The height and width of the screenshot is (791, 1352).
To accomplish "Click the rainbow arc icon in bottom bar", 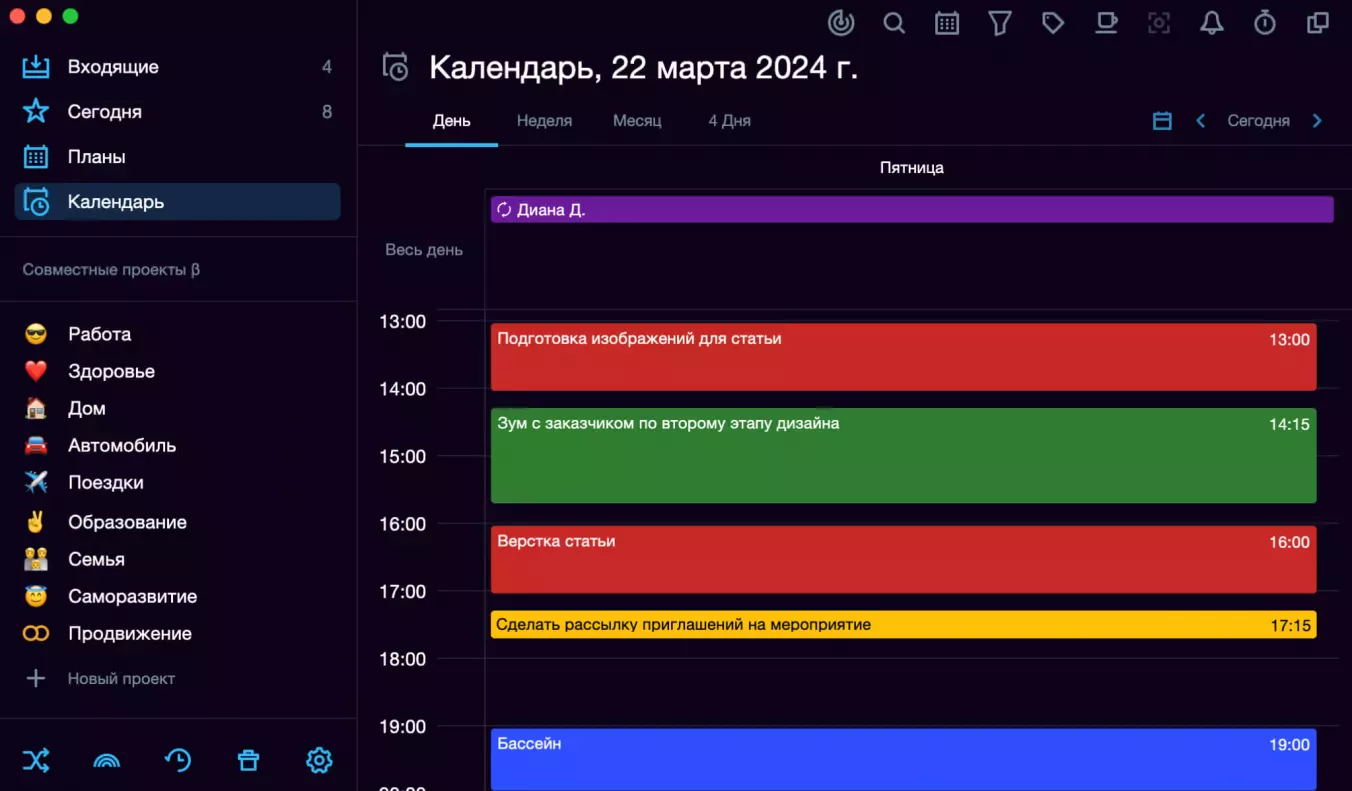I will [x=106, y=761].
